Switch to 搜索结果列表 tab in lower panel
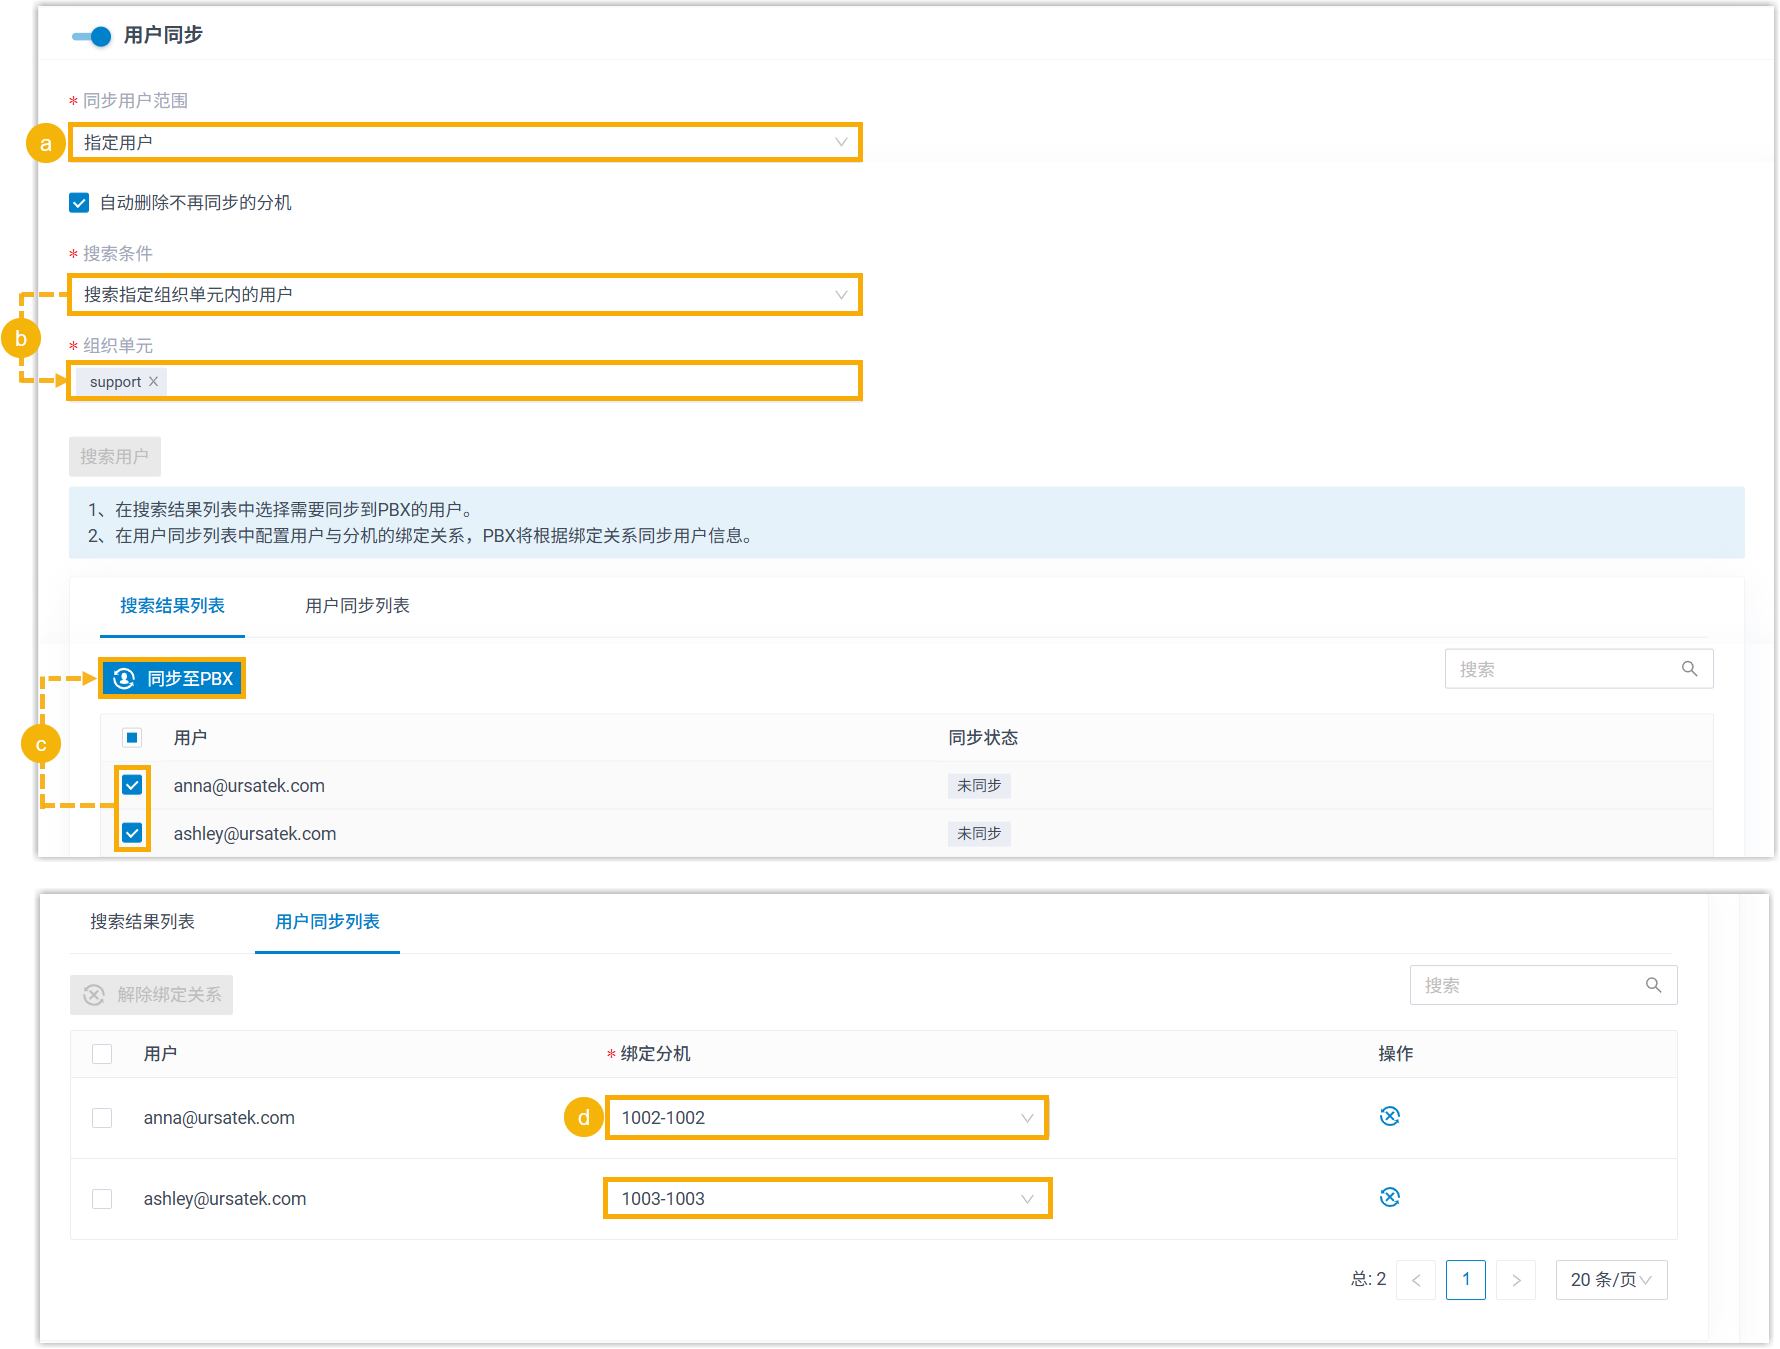This screenshot has height=1349, width=1780. pos(142,922)
